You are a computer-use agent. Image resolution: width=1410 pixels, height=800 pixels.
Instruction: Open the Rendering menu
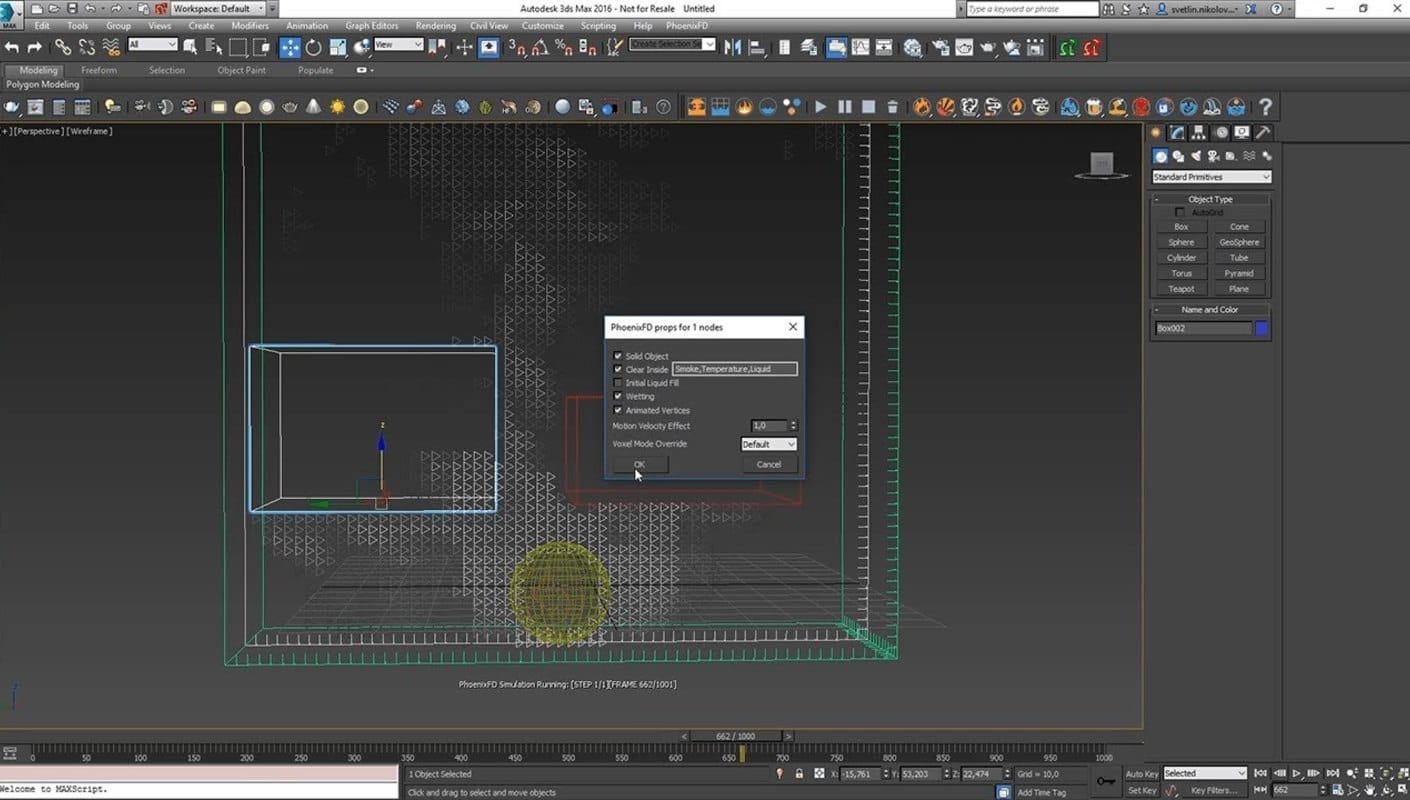(x=435, y=25)
